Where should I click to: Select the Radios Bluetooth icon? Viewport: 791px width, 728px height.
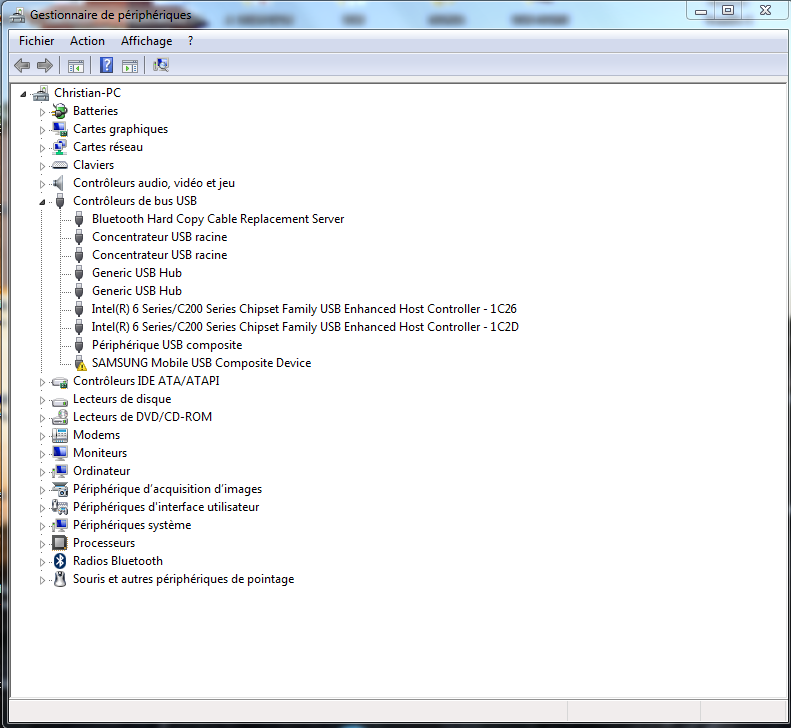pos(60,561)
